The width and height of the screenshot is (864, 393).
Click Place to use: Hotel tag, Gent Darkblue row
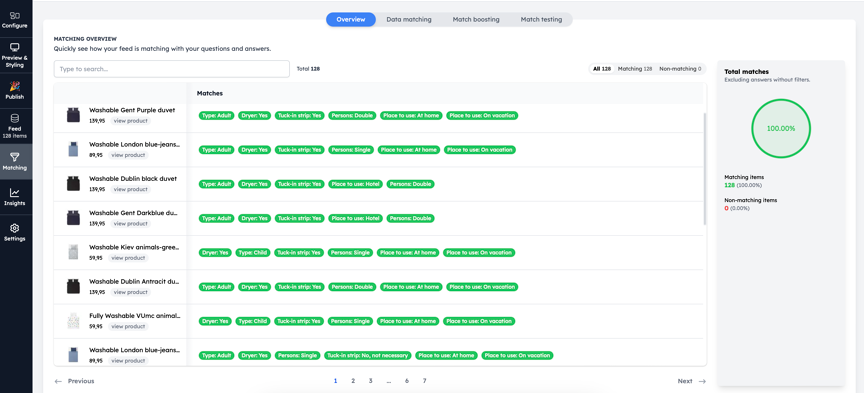(x=355, y=218)
